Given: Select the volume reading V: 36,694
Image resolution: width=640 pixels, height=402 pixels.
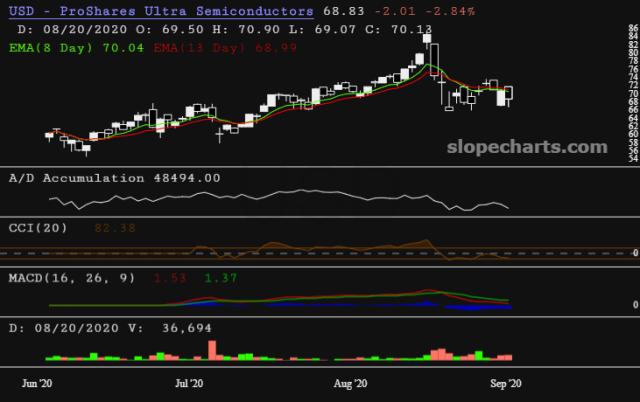Looking at the screenshot, I should click(x=170, y=328).
